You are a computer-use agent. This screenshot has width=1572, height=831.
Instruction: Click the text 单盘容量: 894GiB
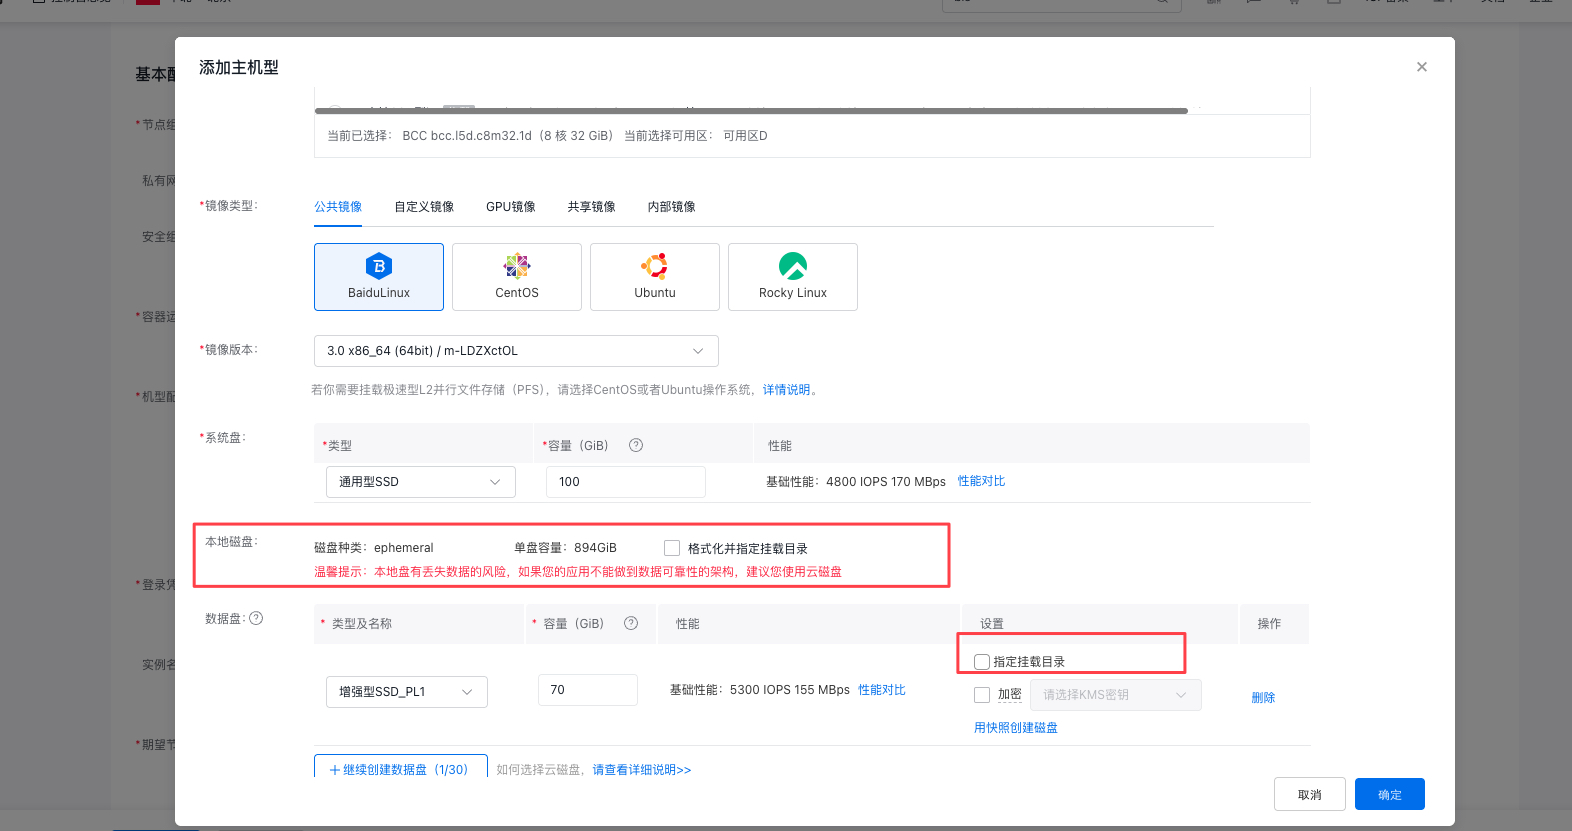coord(565,548)
